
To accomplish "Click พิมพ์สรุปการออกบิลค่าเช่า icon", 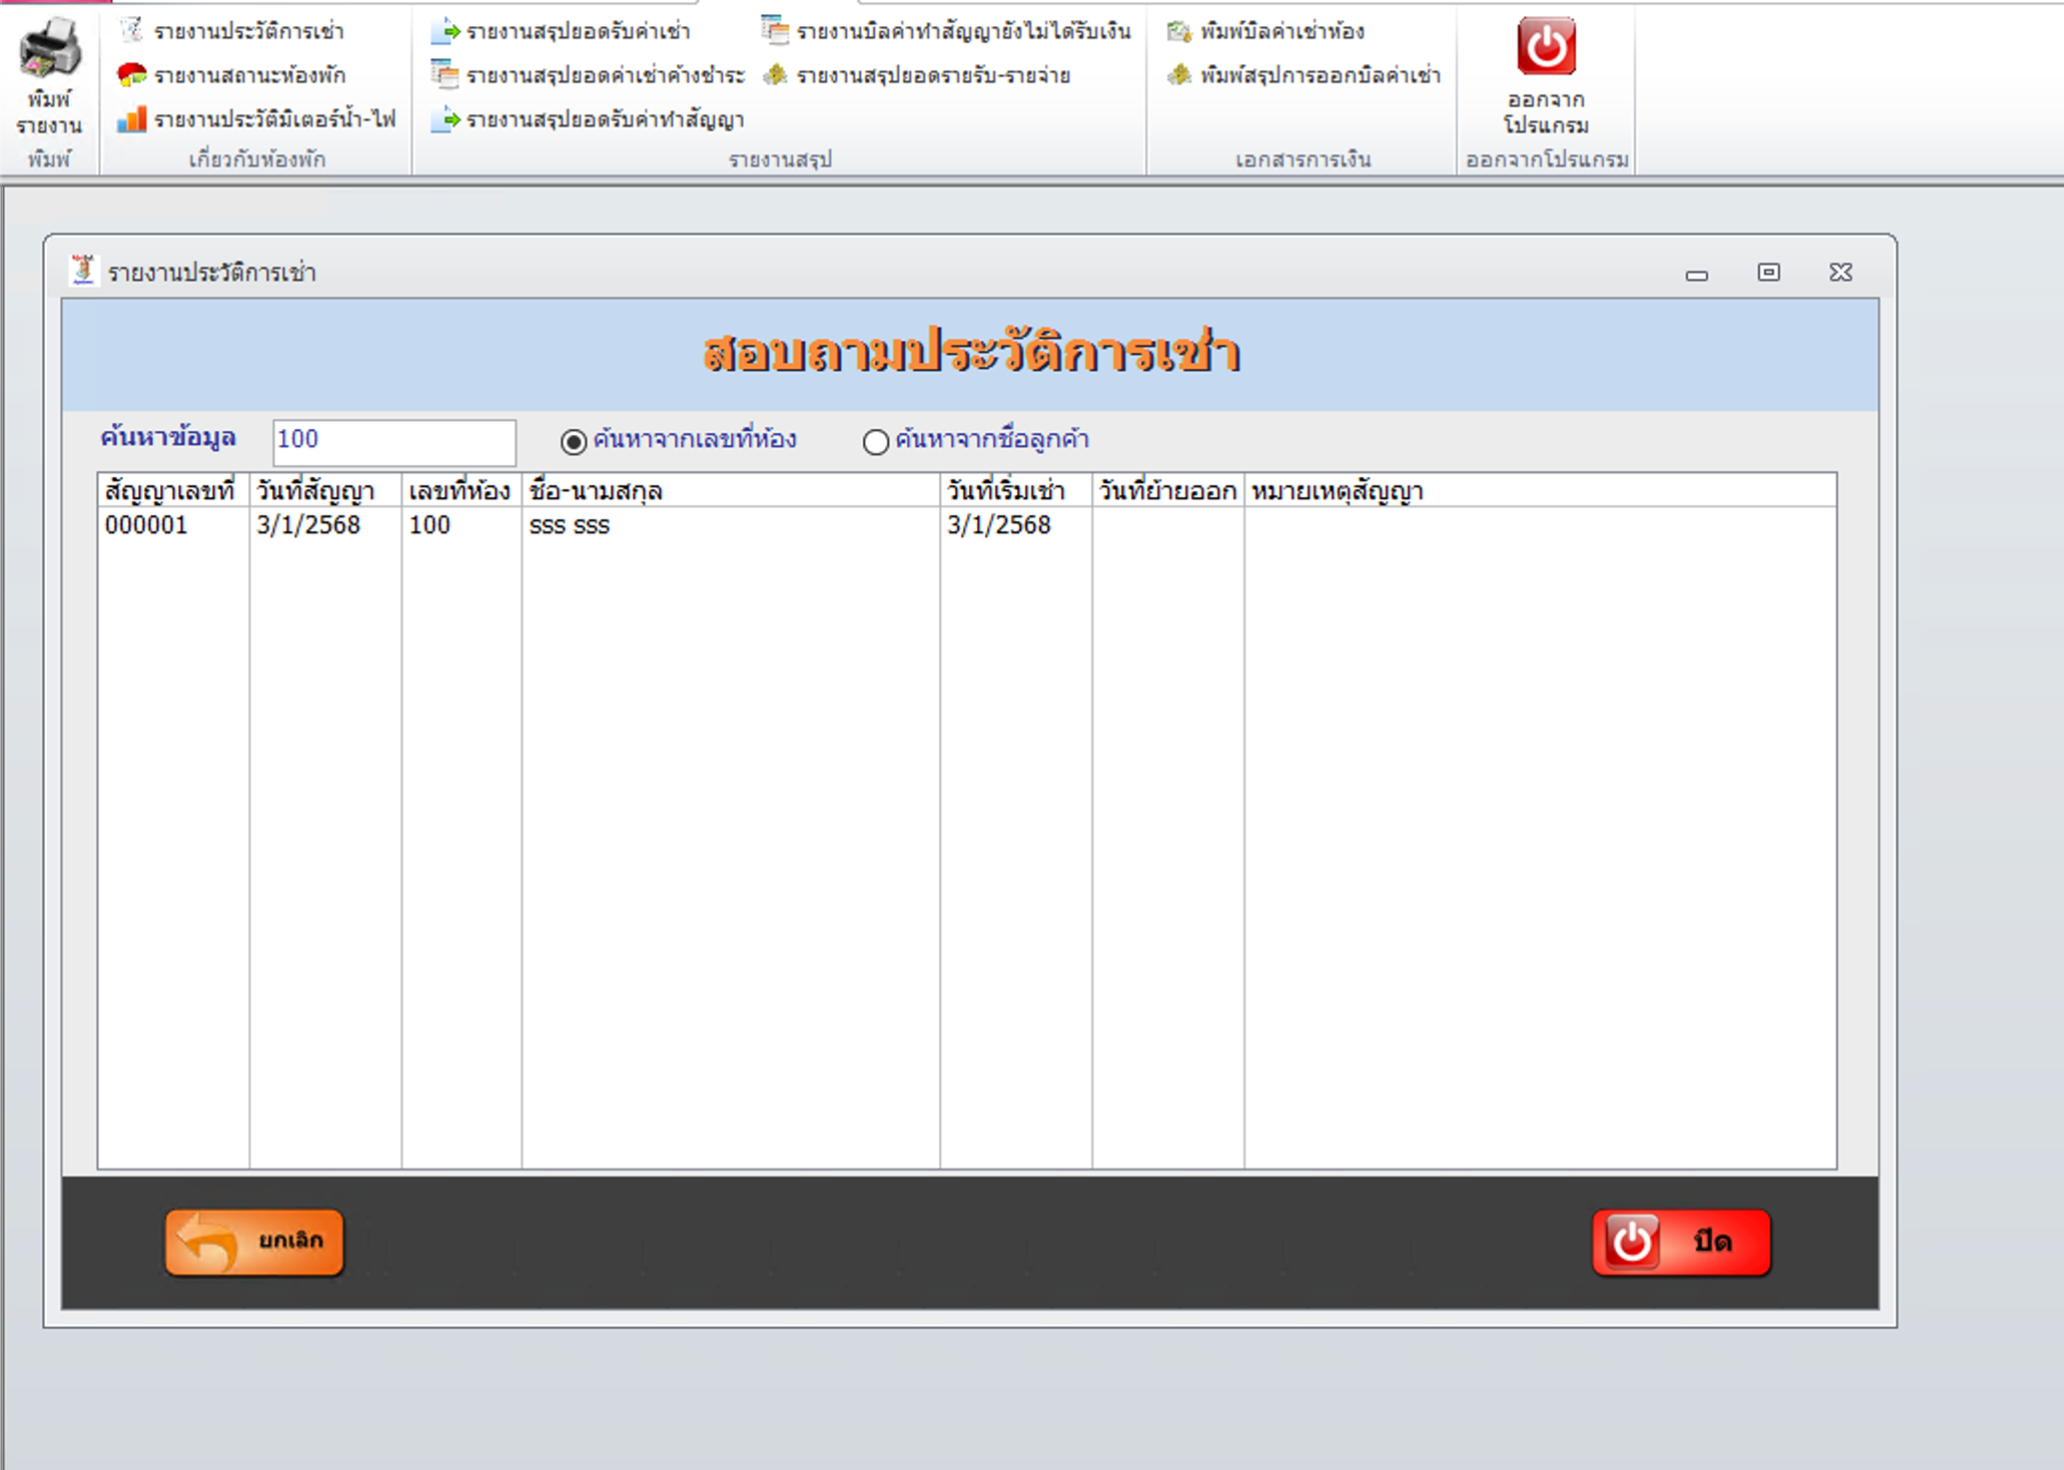I will [x=1179, y=75].
